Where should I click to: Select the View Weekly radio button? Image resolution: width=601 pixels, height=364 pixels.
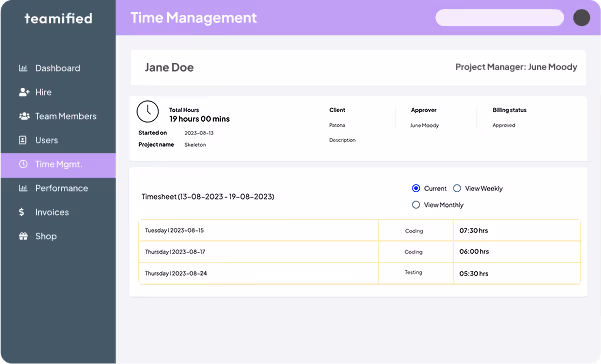point(457,188)
